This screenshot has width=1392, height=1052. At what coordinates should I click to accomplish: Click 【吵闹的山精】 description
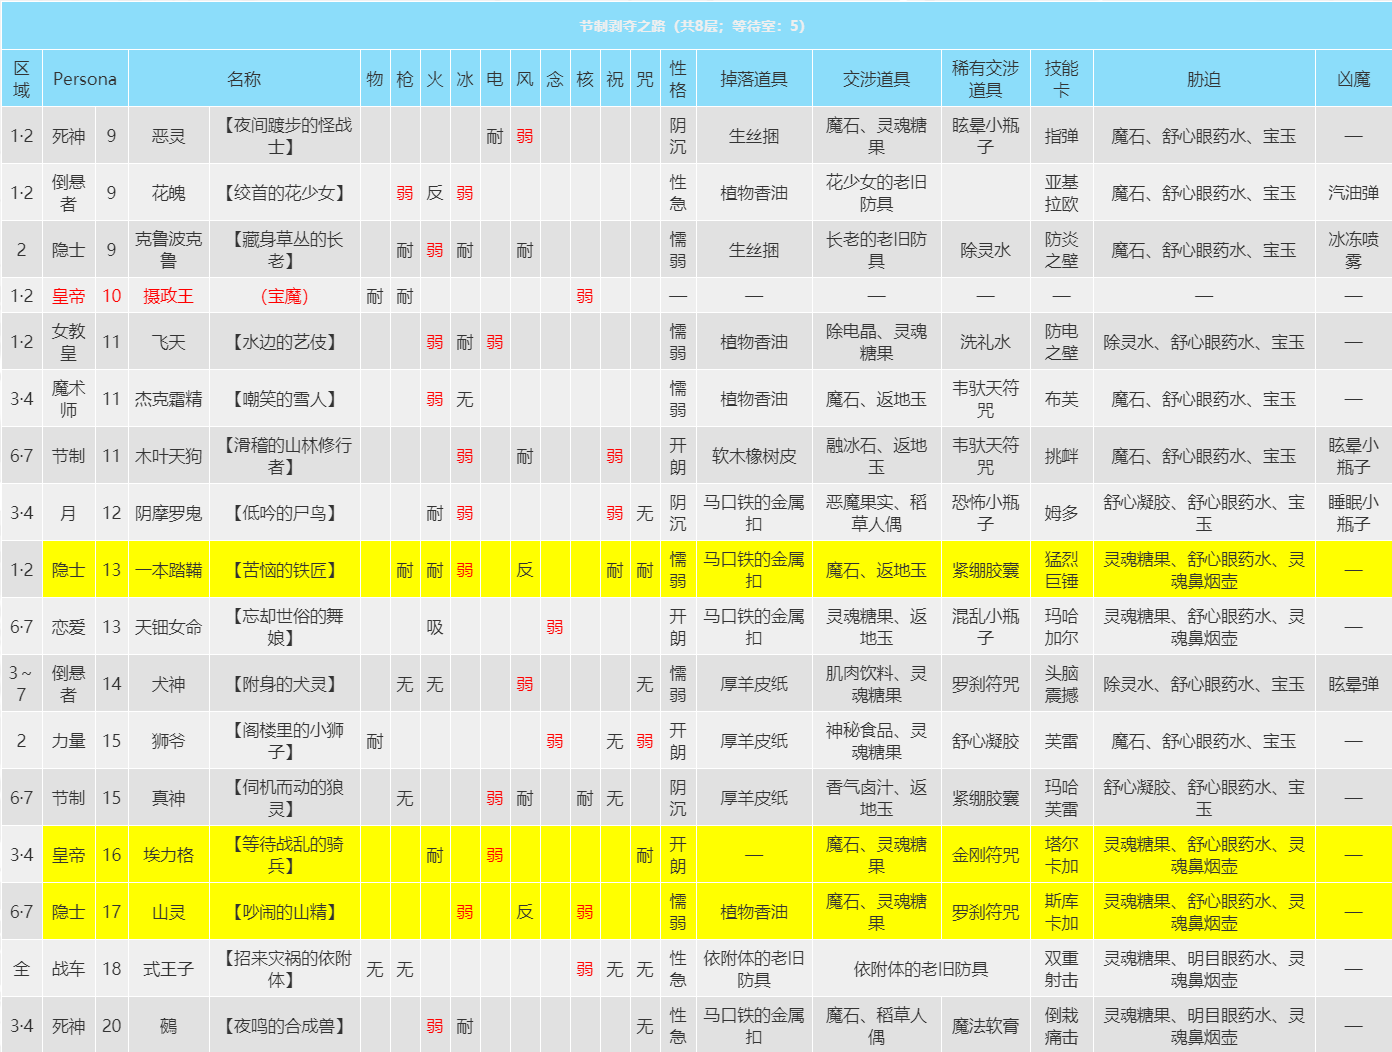point(285,912)
